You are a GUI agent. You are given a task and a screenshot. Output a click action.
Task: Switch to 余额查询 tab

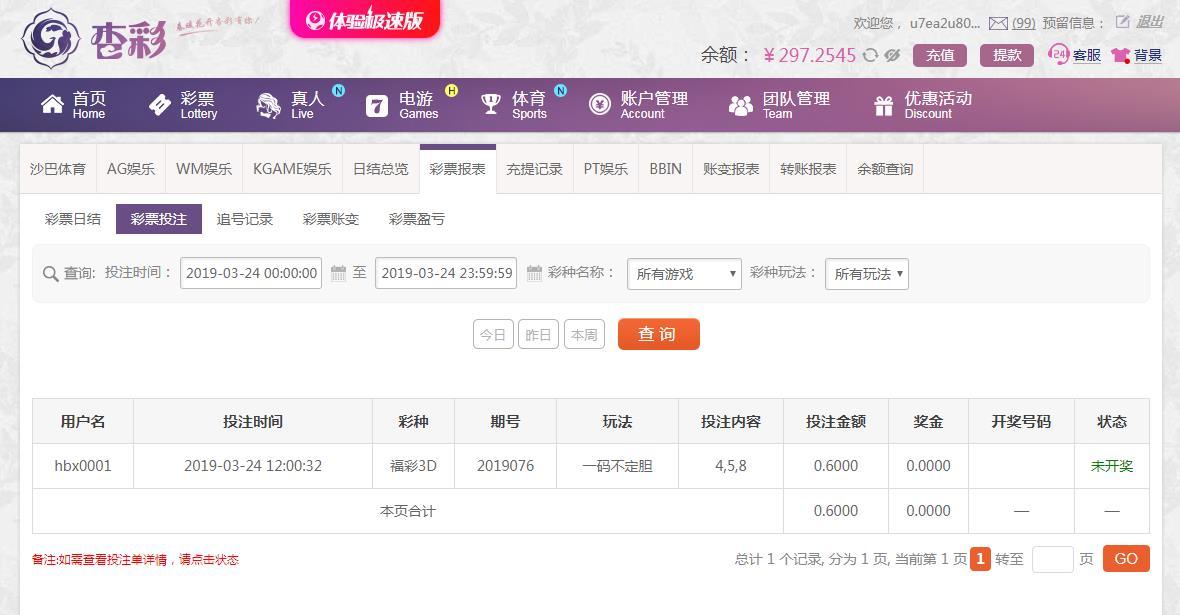(x=885, y=169)
